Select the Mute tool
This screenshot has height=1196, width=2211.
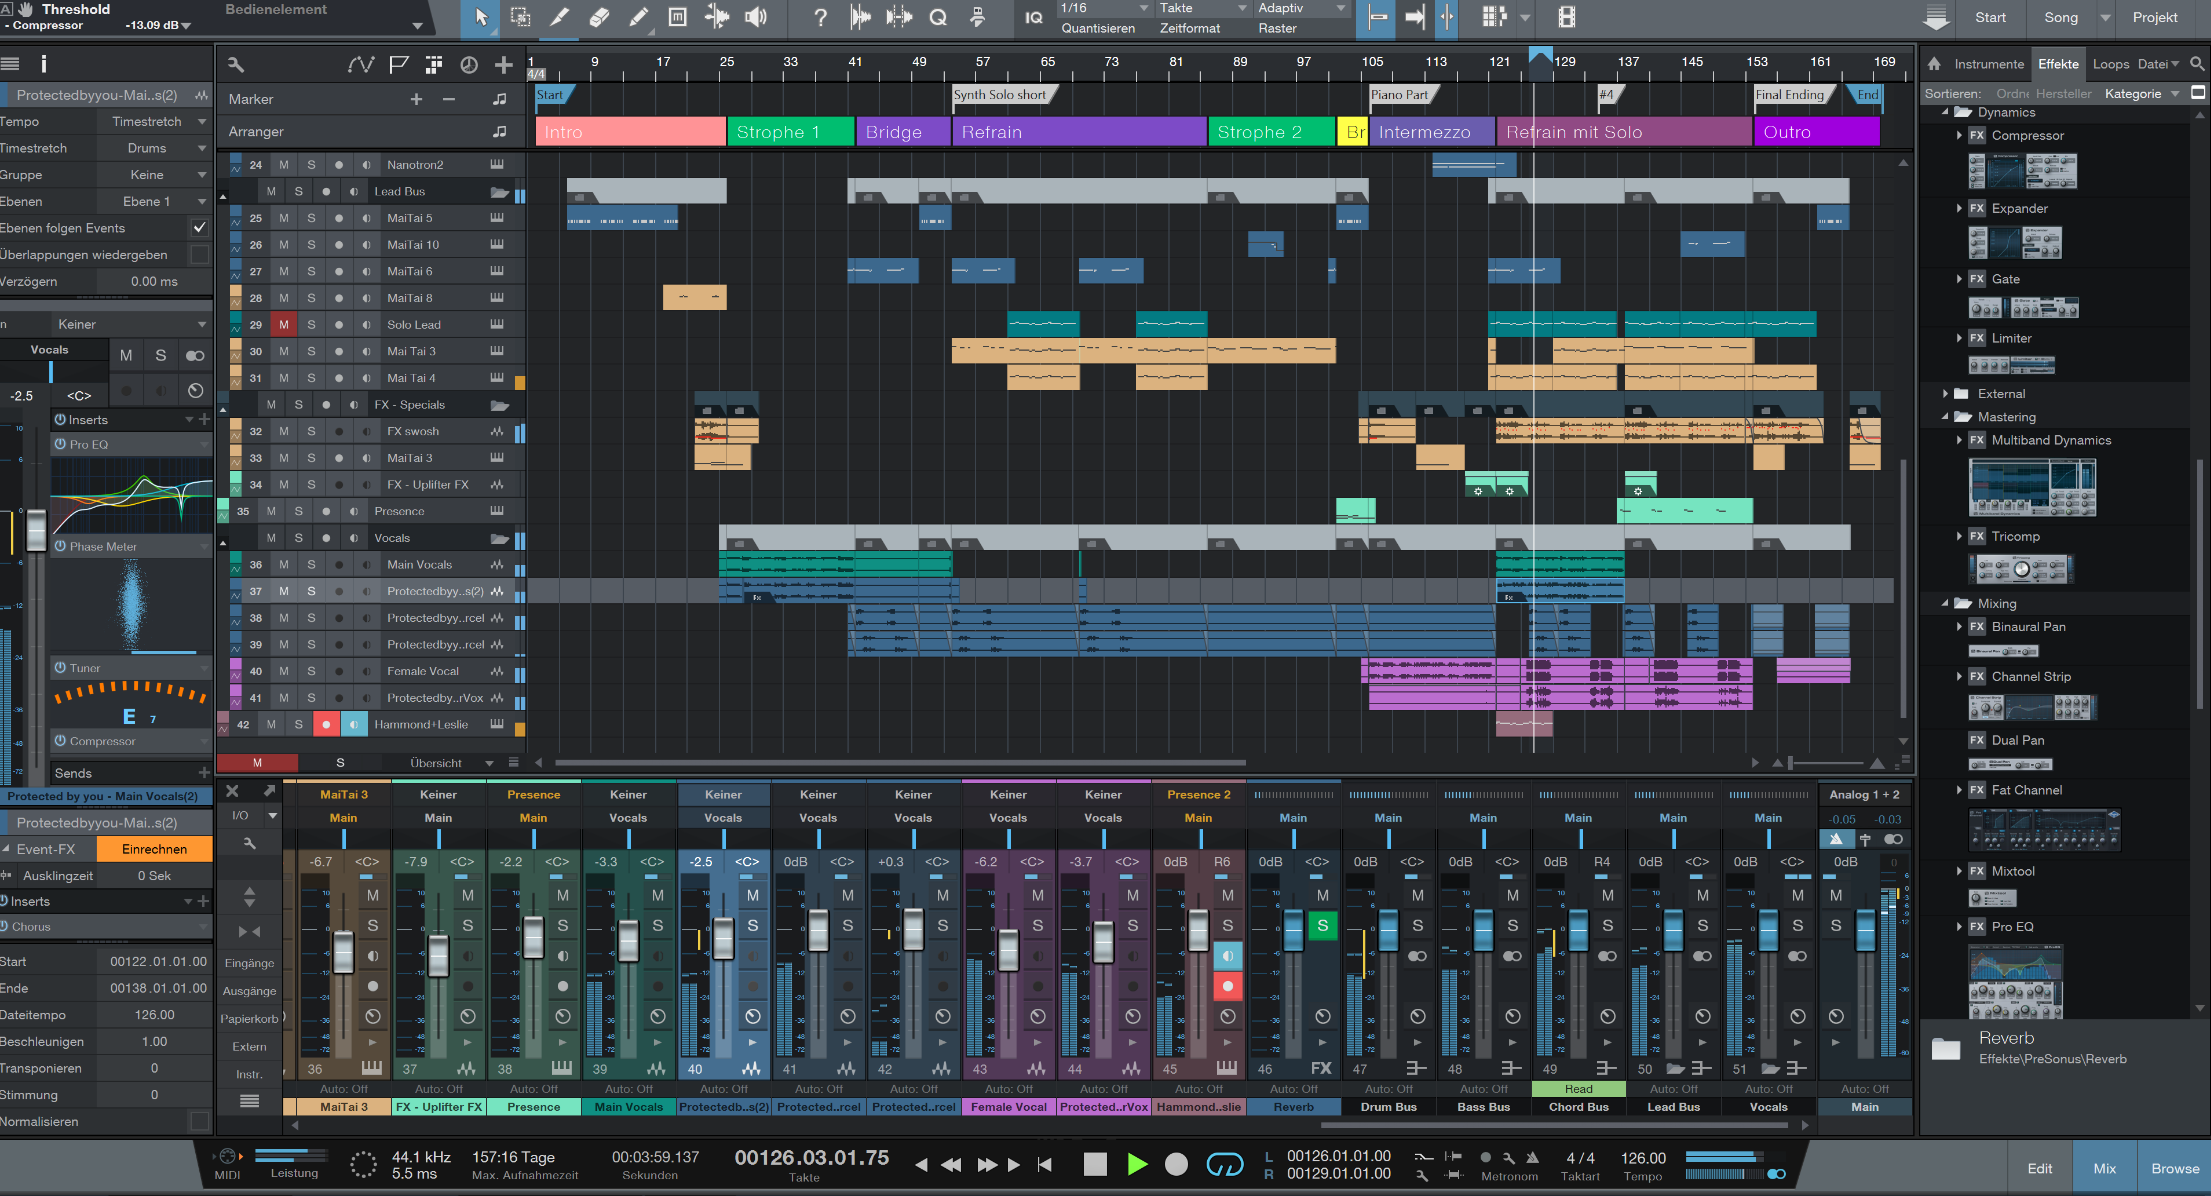(677, 17)
